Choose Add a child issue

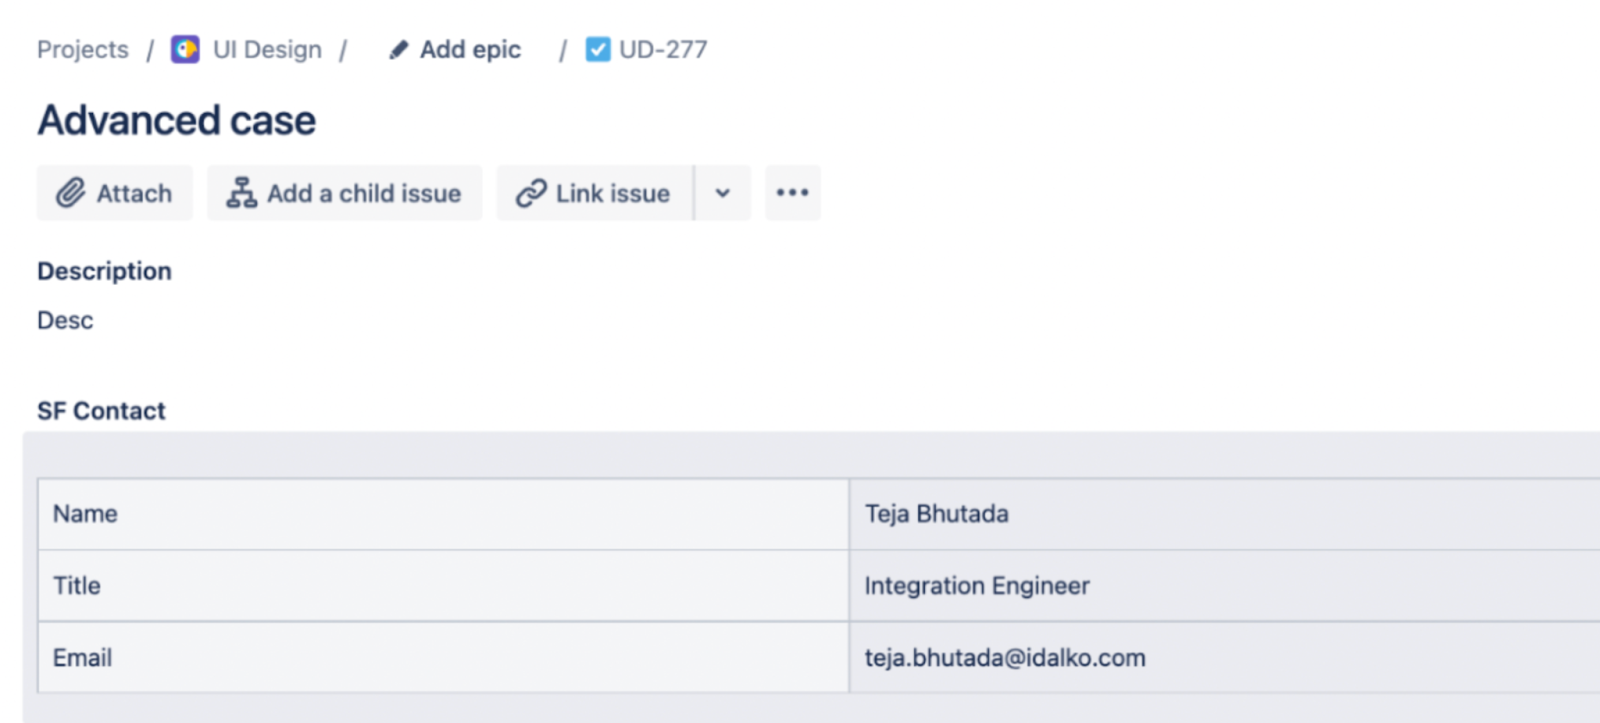click(x=363, y=193)
